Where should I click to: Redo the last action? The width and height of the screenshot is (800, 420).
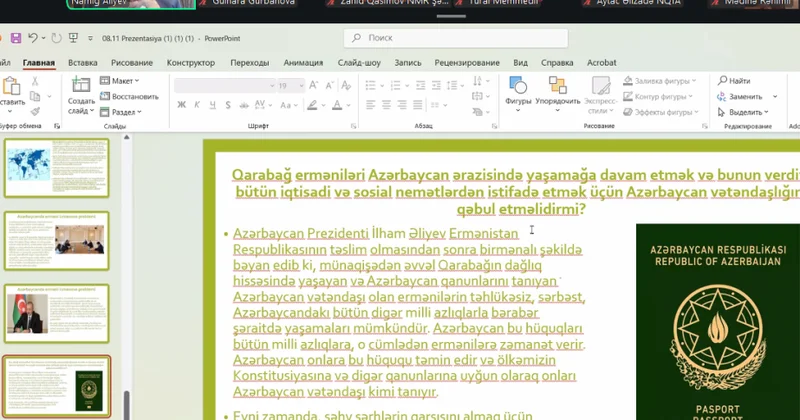(x=57, y=38)
